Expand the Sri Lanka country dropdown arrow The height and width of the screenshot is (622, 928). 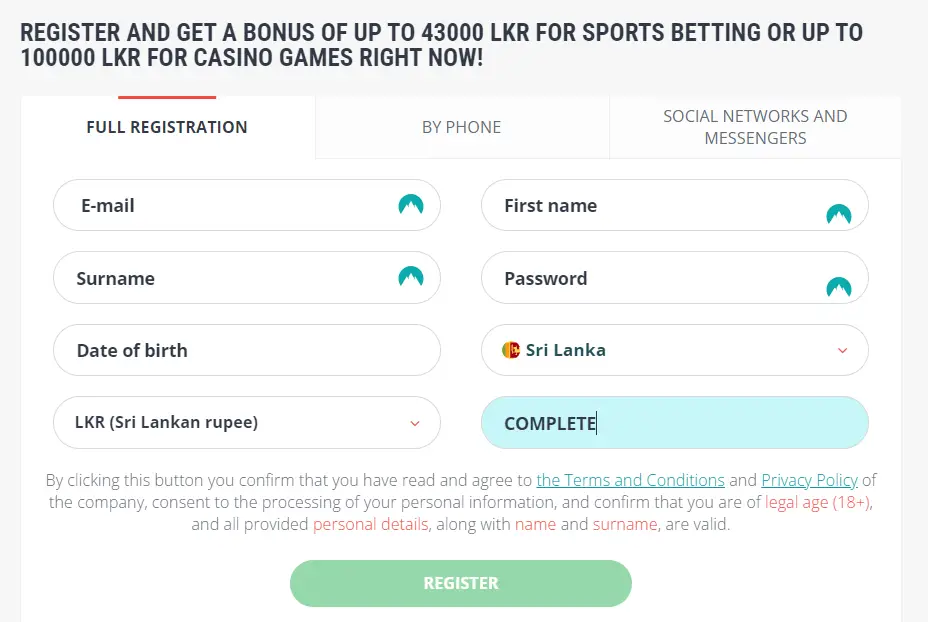pyautogui.click(x=842, y=350)
